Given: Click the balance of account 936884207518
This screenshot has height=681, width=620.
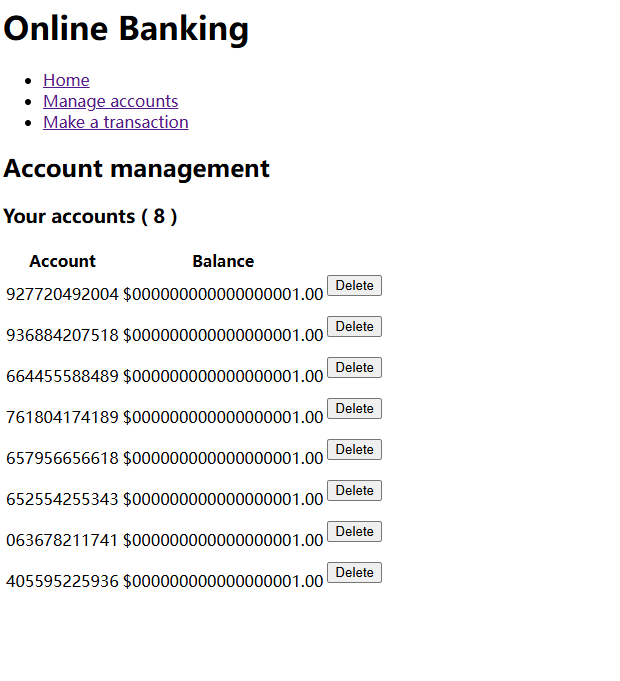Looking at the screenshot, I should click(223, 335).
